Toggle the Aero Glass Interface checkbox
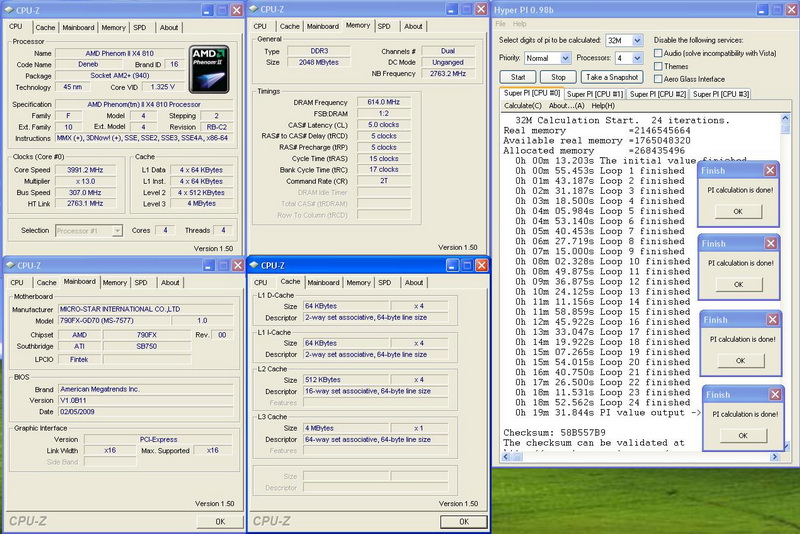Screen dimensions: 800x534 (x=659, y=79)
